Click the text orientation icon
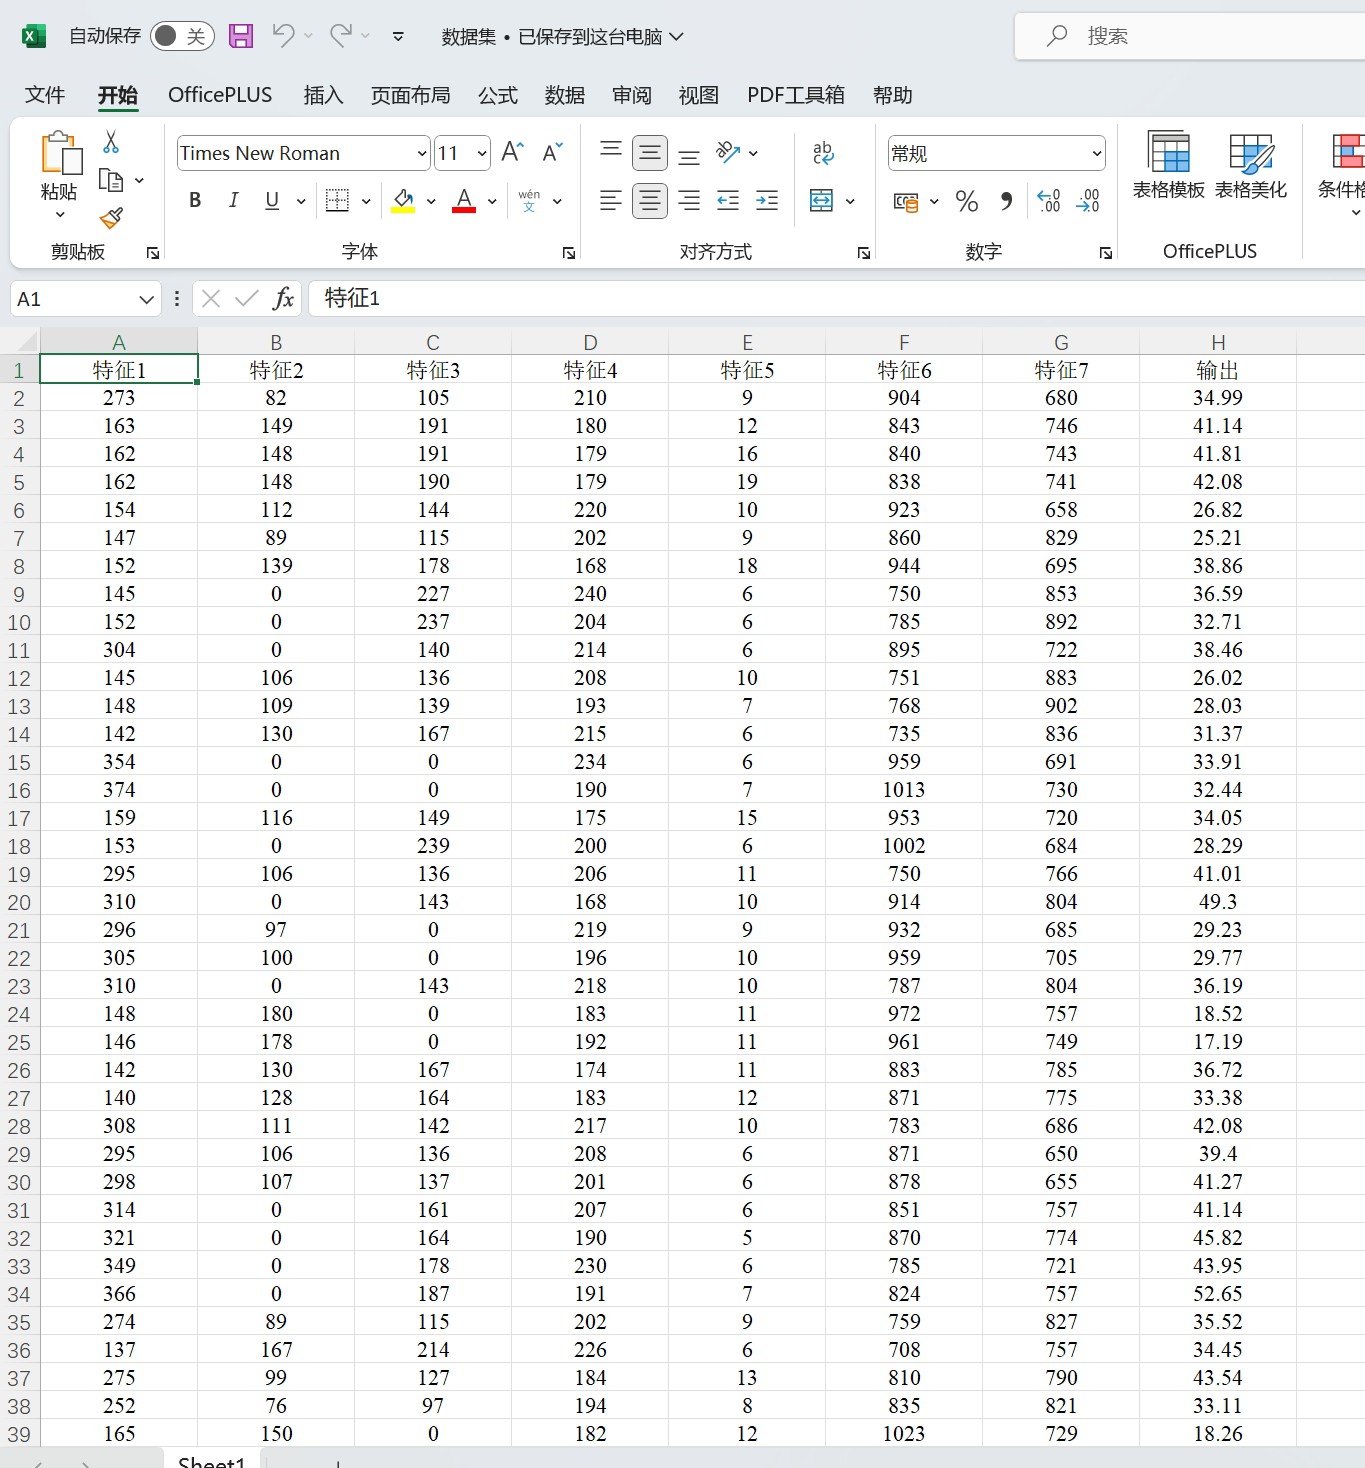 click(728, 152)
